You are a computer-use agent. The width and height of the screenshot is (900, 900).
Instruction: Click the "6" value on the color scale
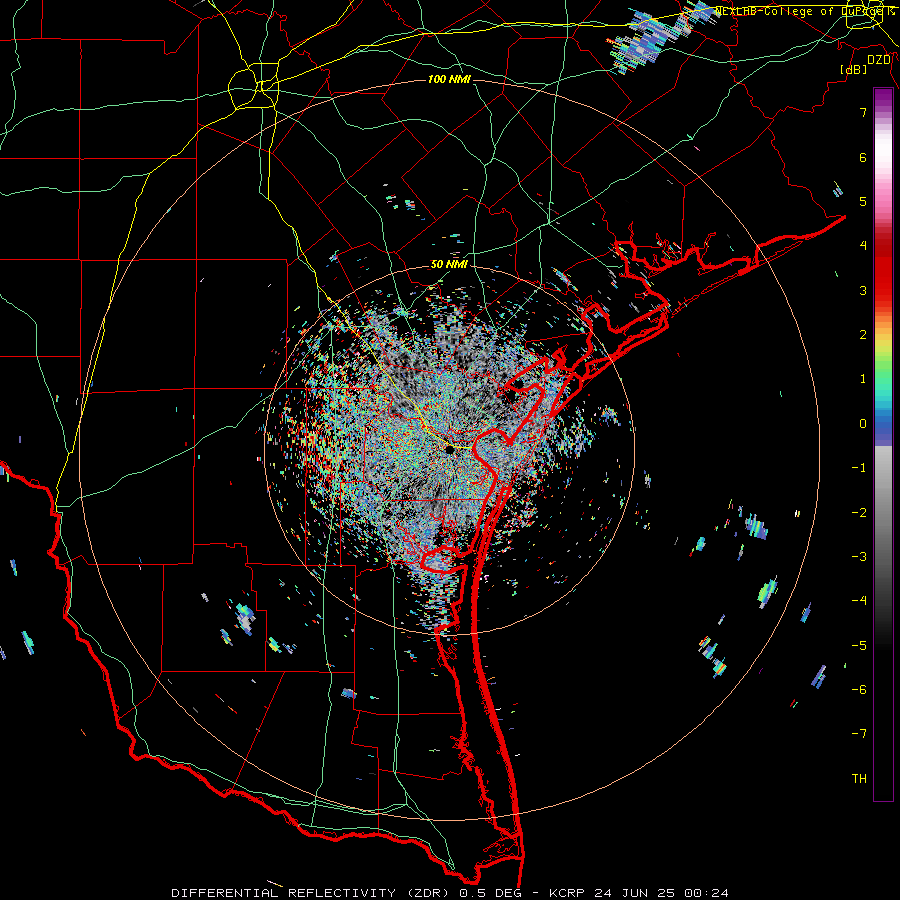(863, 157)
